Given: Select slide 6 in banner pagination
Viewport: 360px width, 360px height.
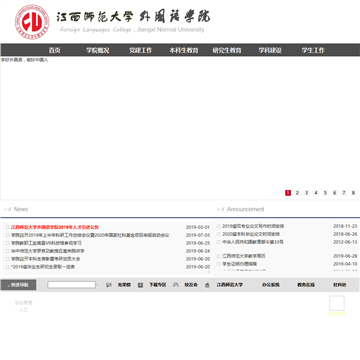Looking at the screenshot, I should tap(335, 193).
